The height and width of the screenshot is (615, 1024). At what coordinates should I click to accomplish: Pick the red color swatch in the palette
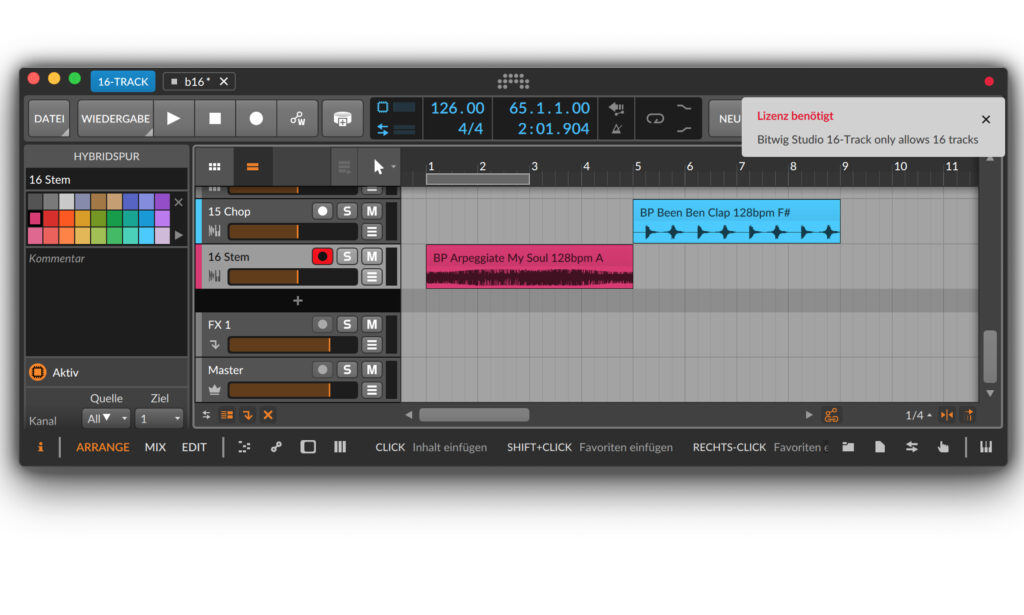[x=51, y=218]
